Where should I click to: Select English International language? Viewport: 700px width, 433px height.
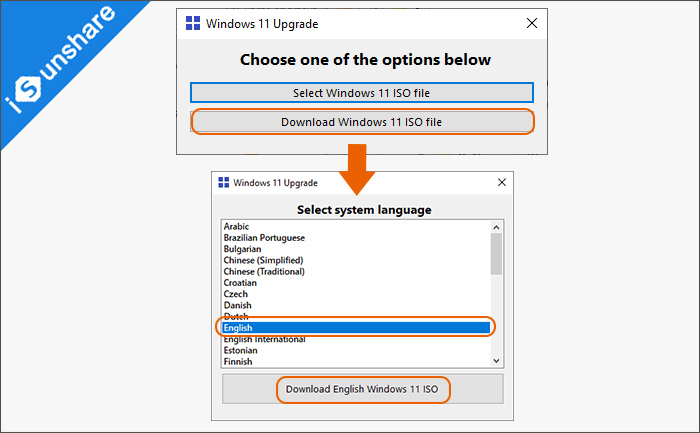[x=356, y=339]
